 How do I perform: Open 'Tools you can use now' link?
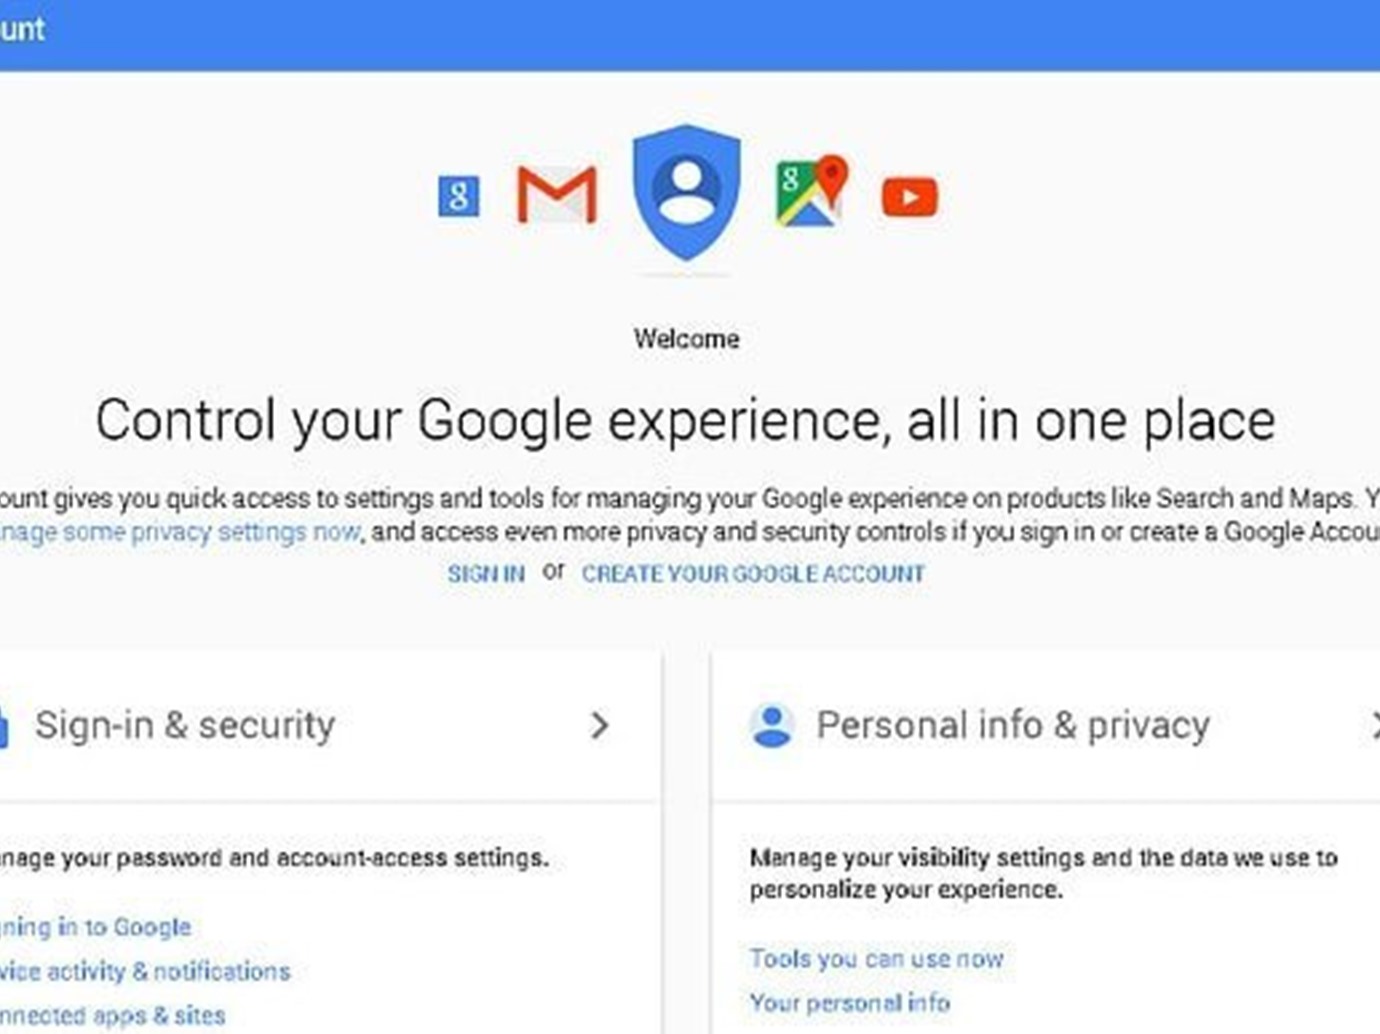tap(876, 958)
